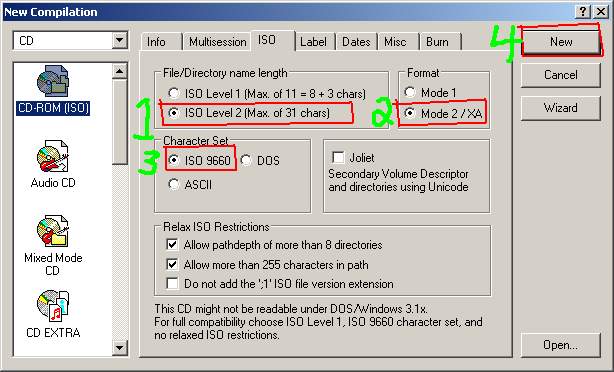Click the compilation list scroll-up arrow
Viewport: 614px width, 372px height.
(x=119, y=71)
